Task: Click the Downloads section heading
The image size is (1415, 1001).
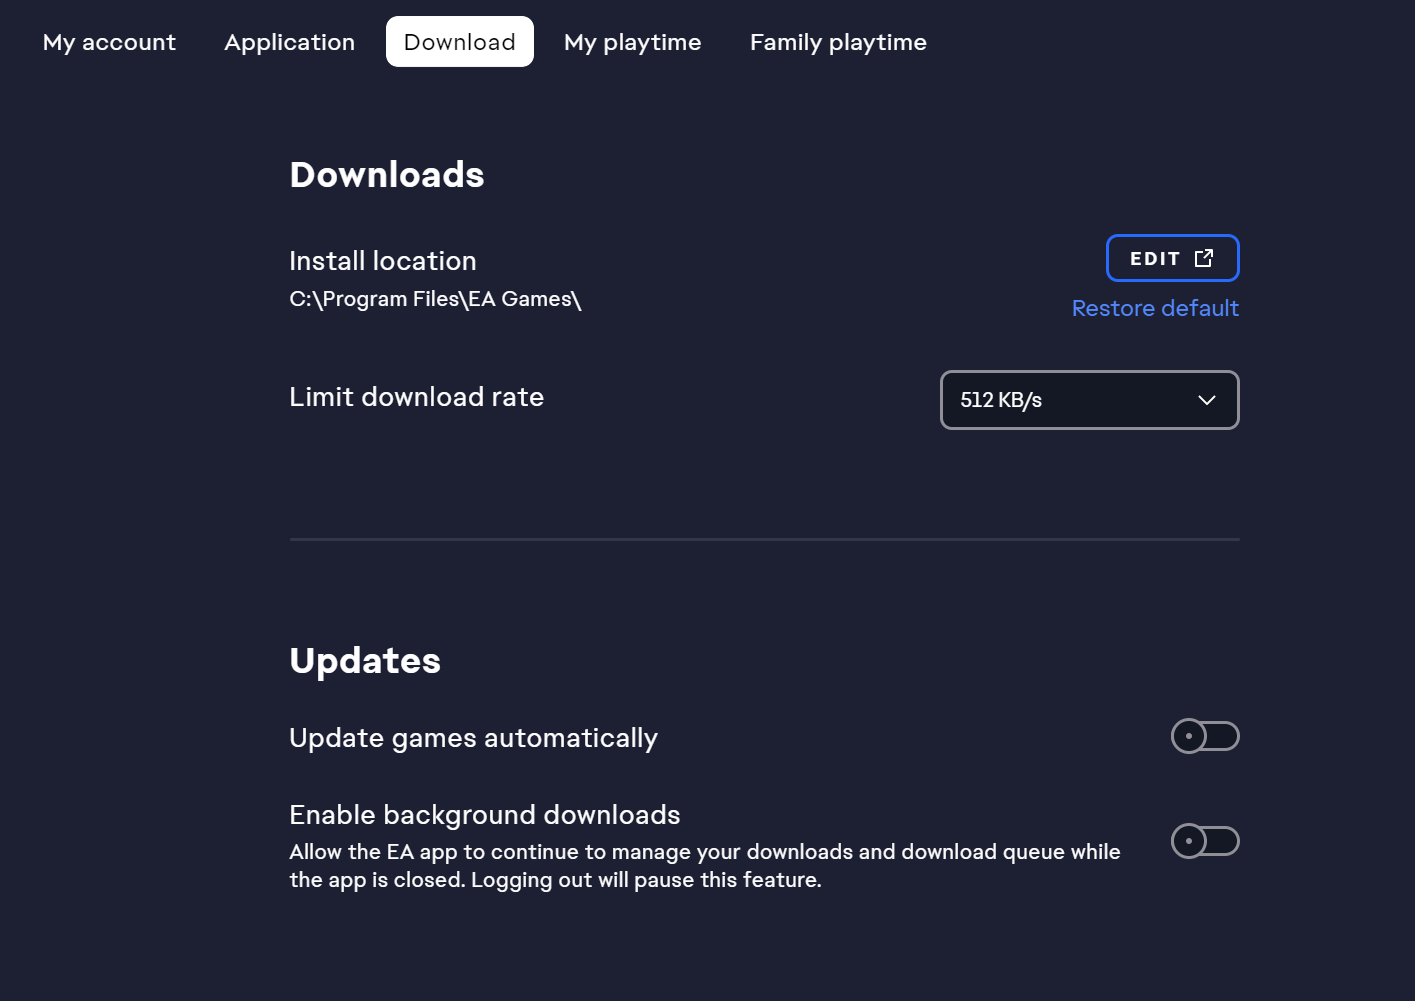Action: pos(387,175)
